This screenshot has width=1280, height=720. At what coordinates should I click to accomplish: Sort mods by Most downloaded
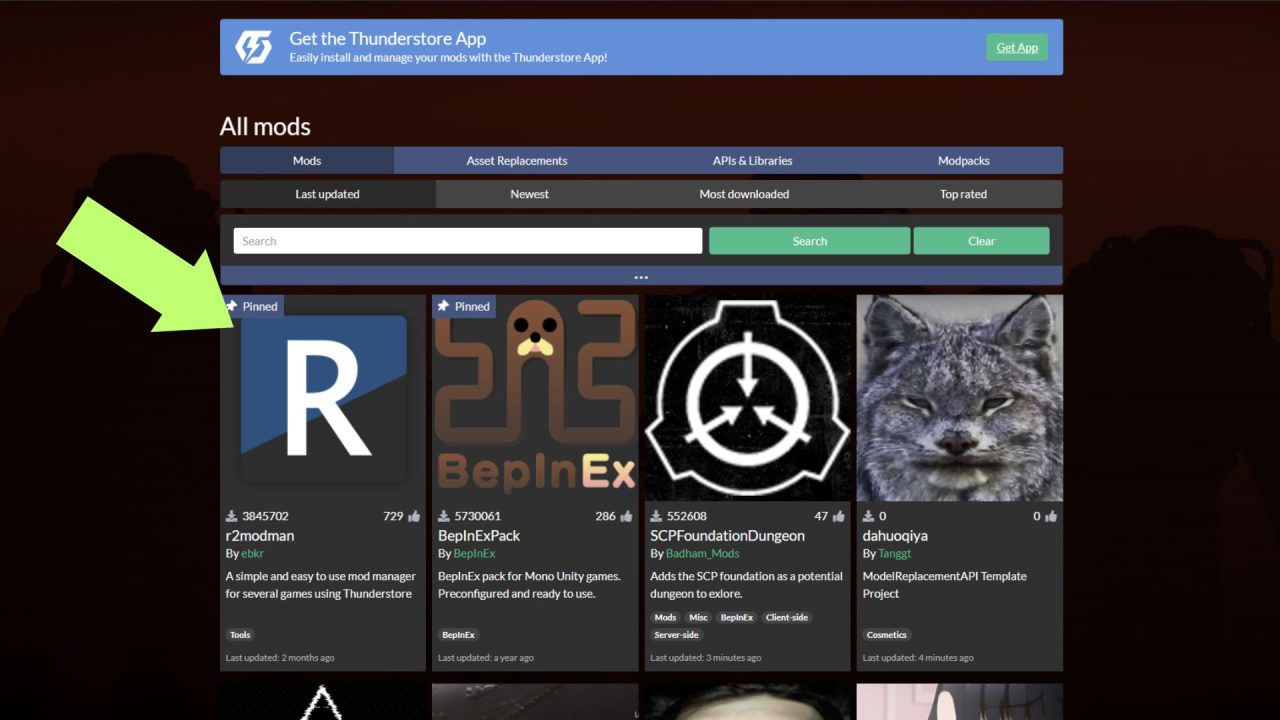[x=744, y=194]
